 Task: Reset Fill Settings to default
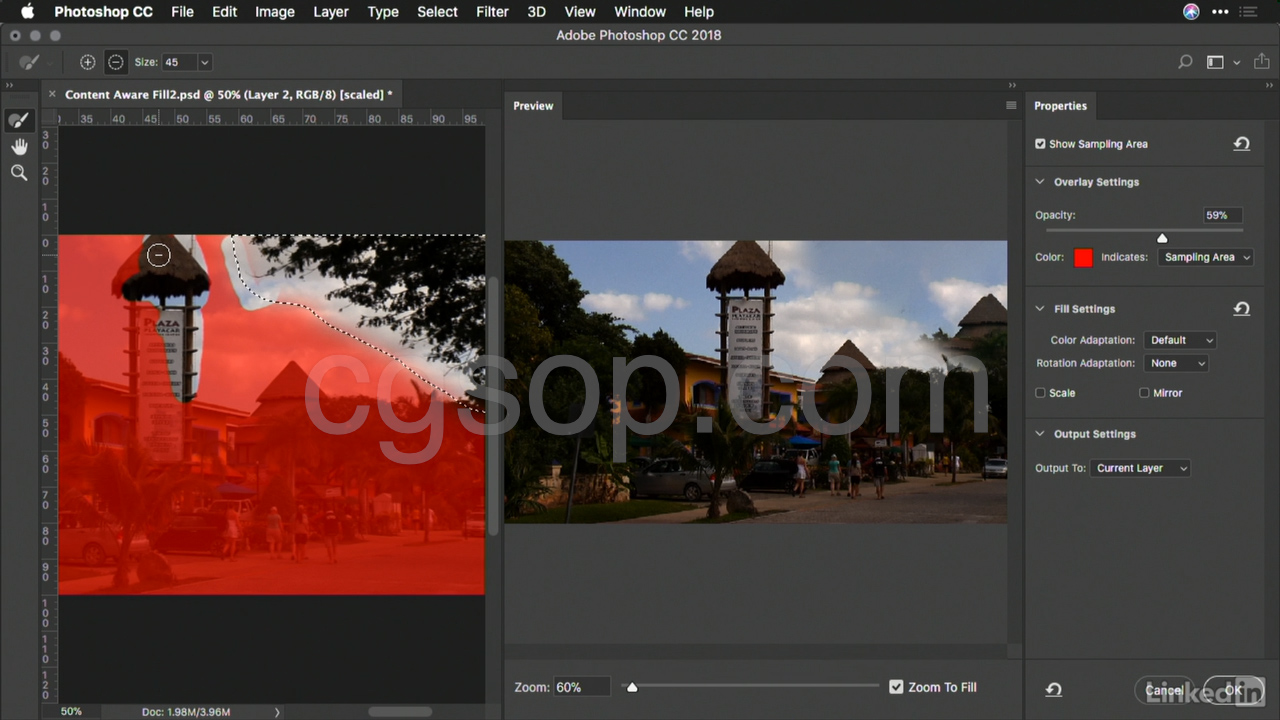[1241, 309]
